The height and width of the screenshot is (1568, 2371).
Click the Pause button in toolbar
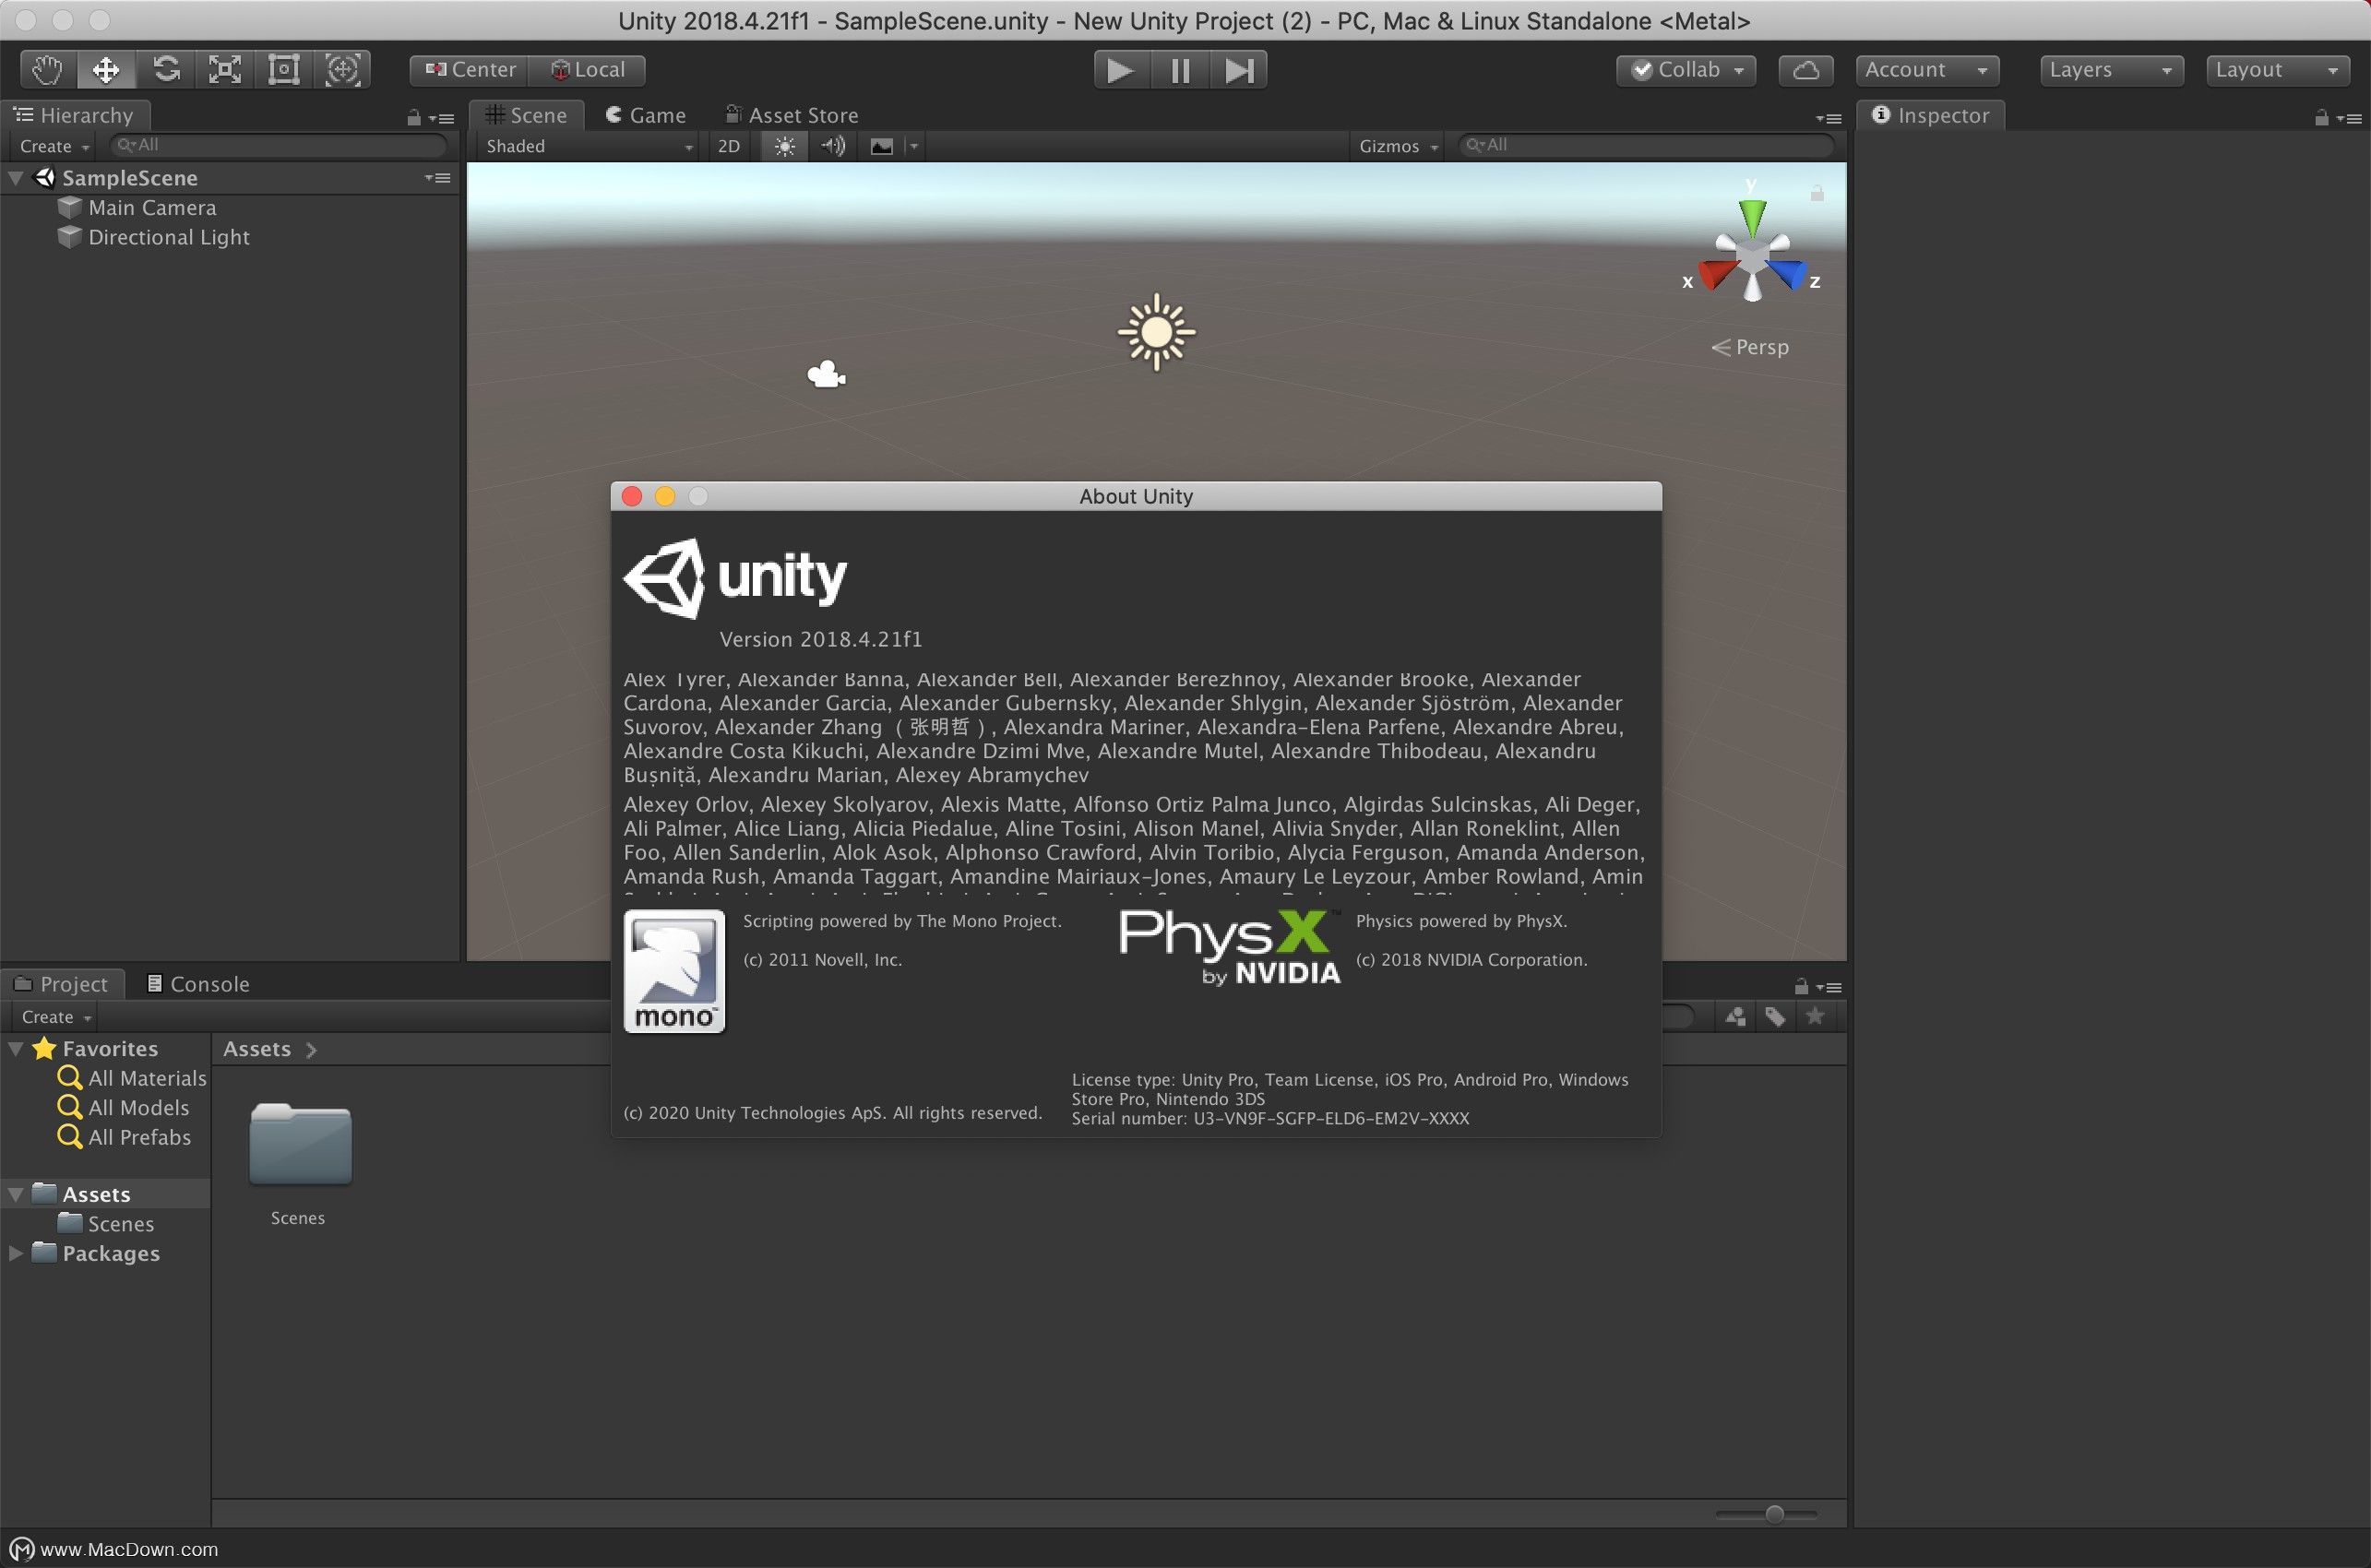[x=1181, y=70]
